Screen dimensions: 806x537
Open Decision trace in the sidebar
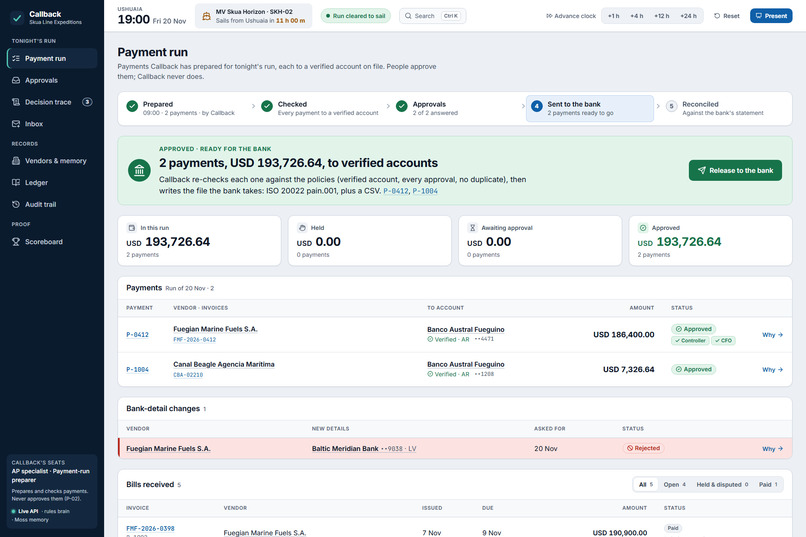click(x=52, y=102)
